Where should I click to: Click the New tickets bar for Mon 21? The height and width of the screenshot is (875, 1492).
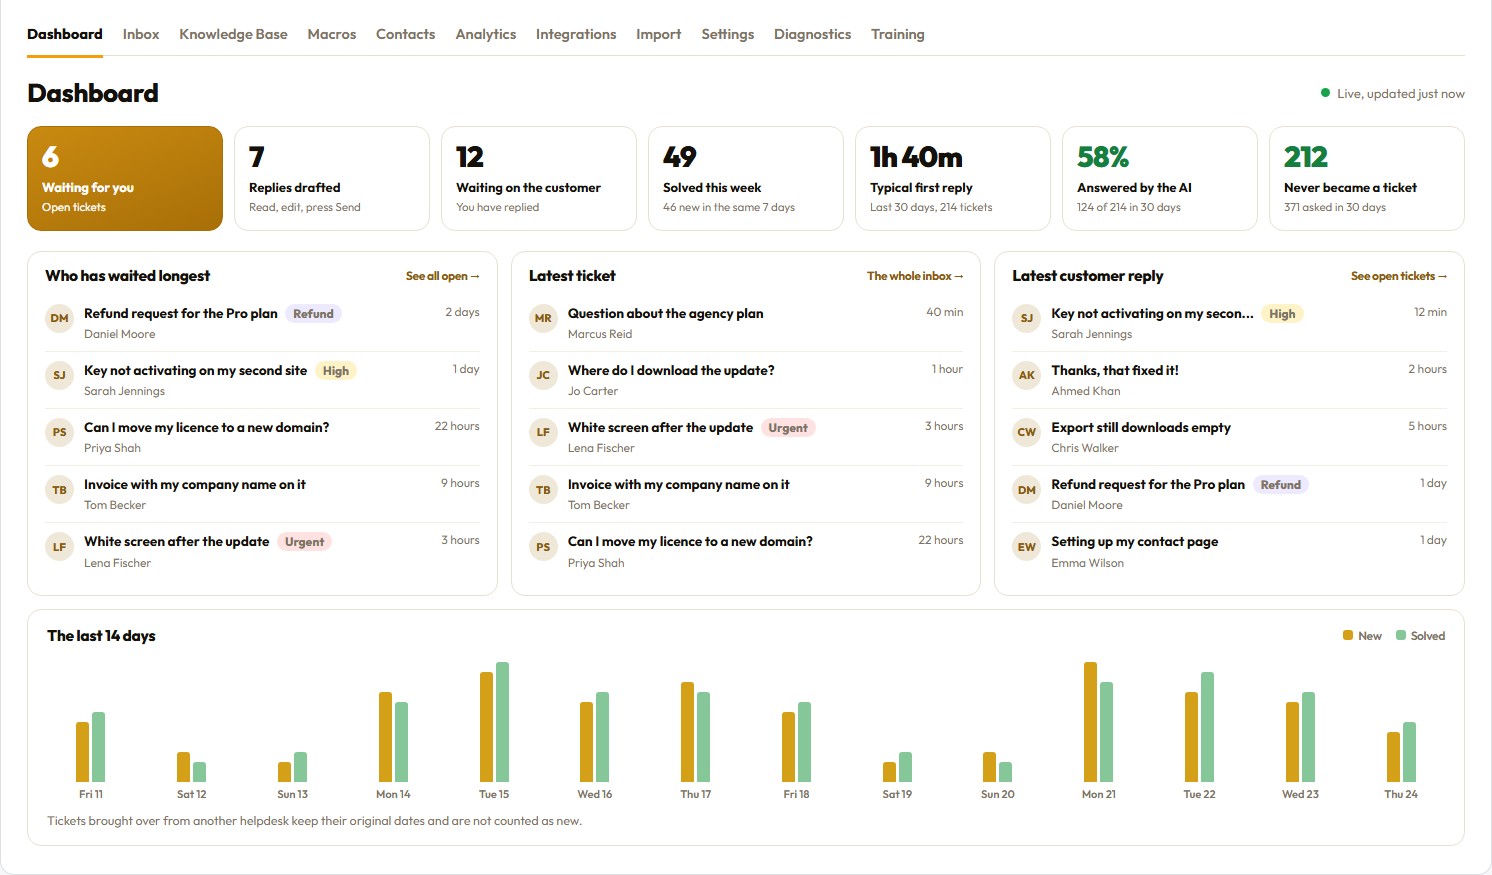(1090, 722)
